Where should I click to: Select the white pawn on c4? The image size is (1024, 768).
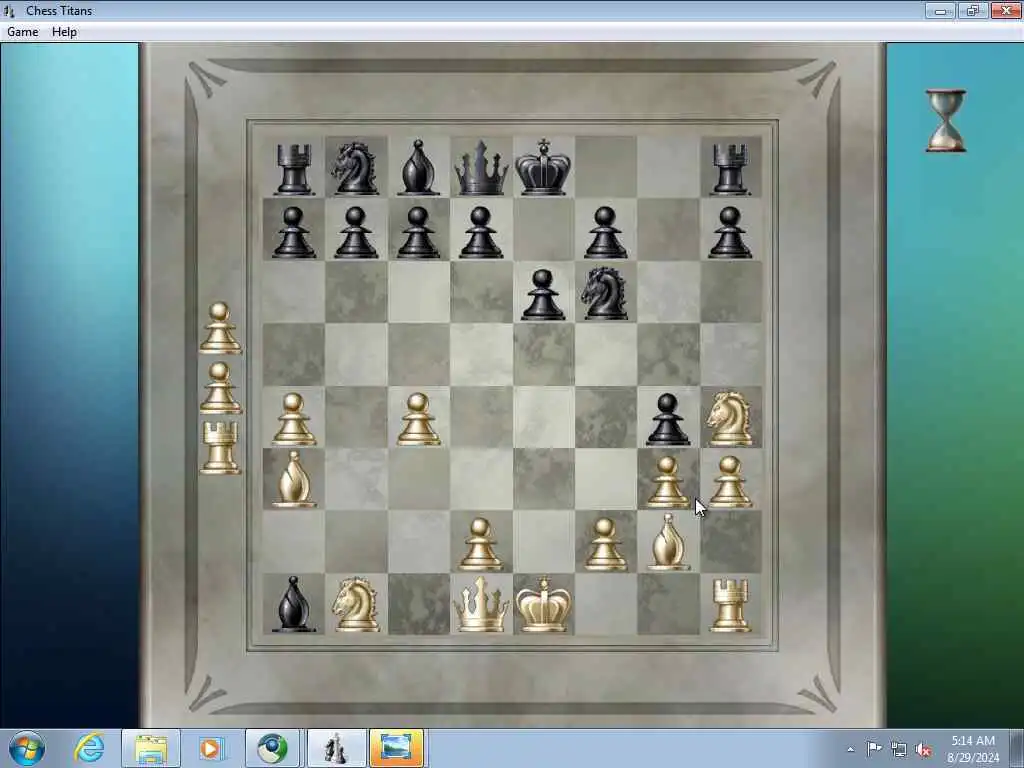(x=418, y=420)
